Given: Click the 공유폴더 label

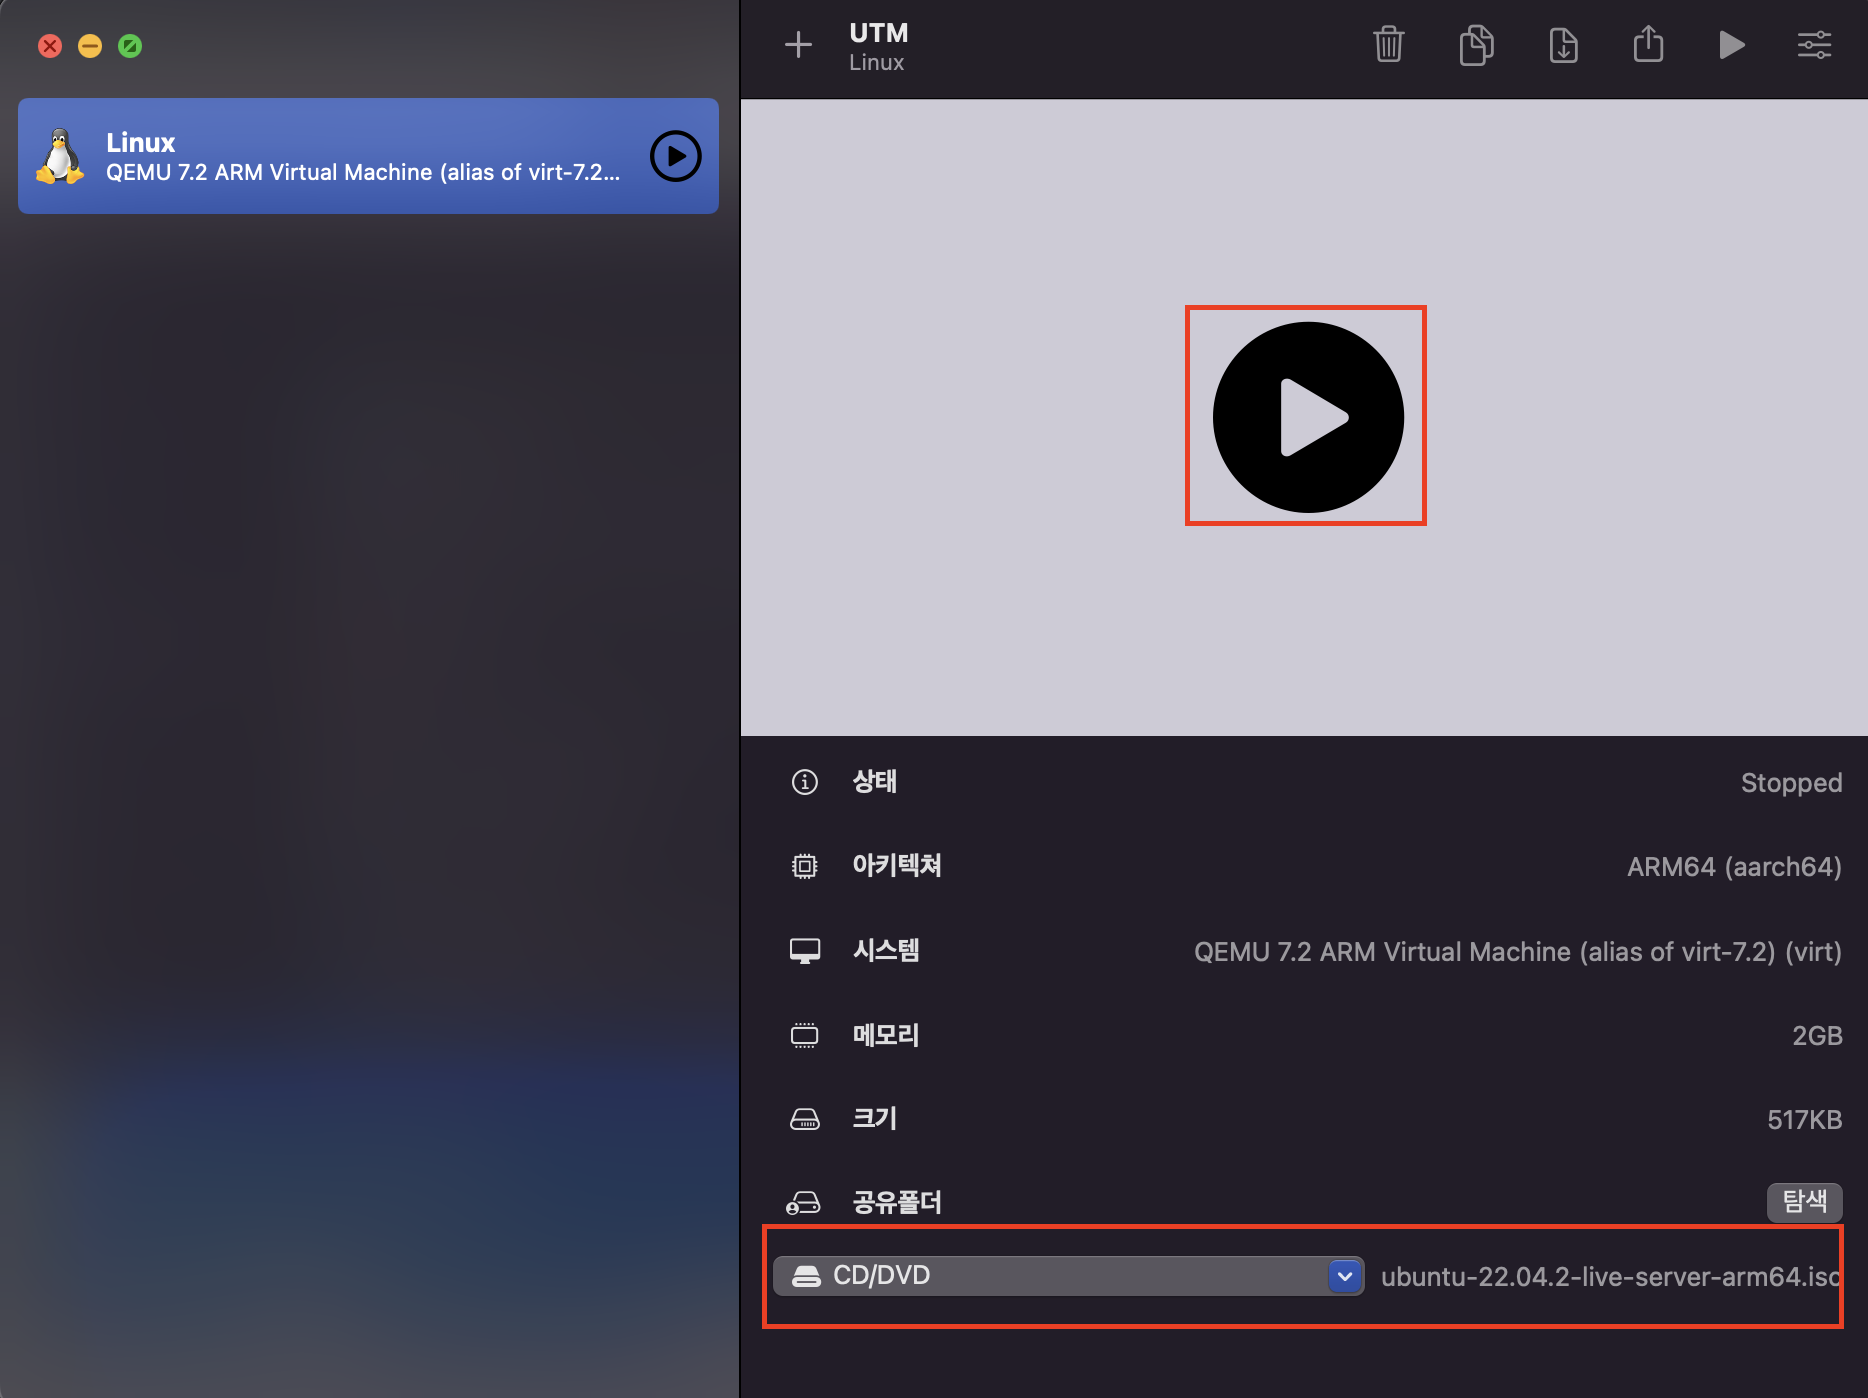Looking at the screenshot, I should 897,1202.
